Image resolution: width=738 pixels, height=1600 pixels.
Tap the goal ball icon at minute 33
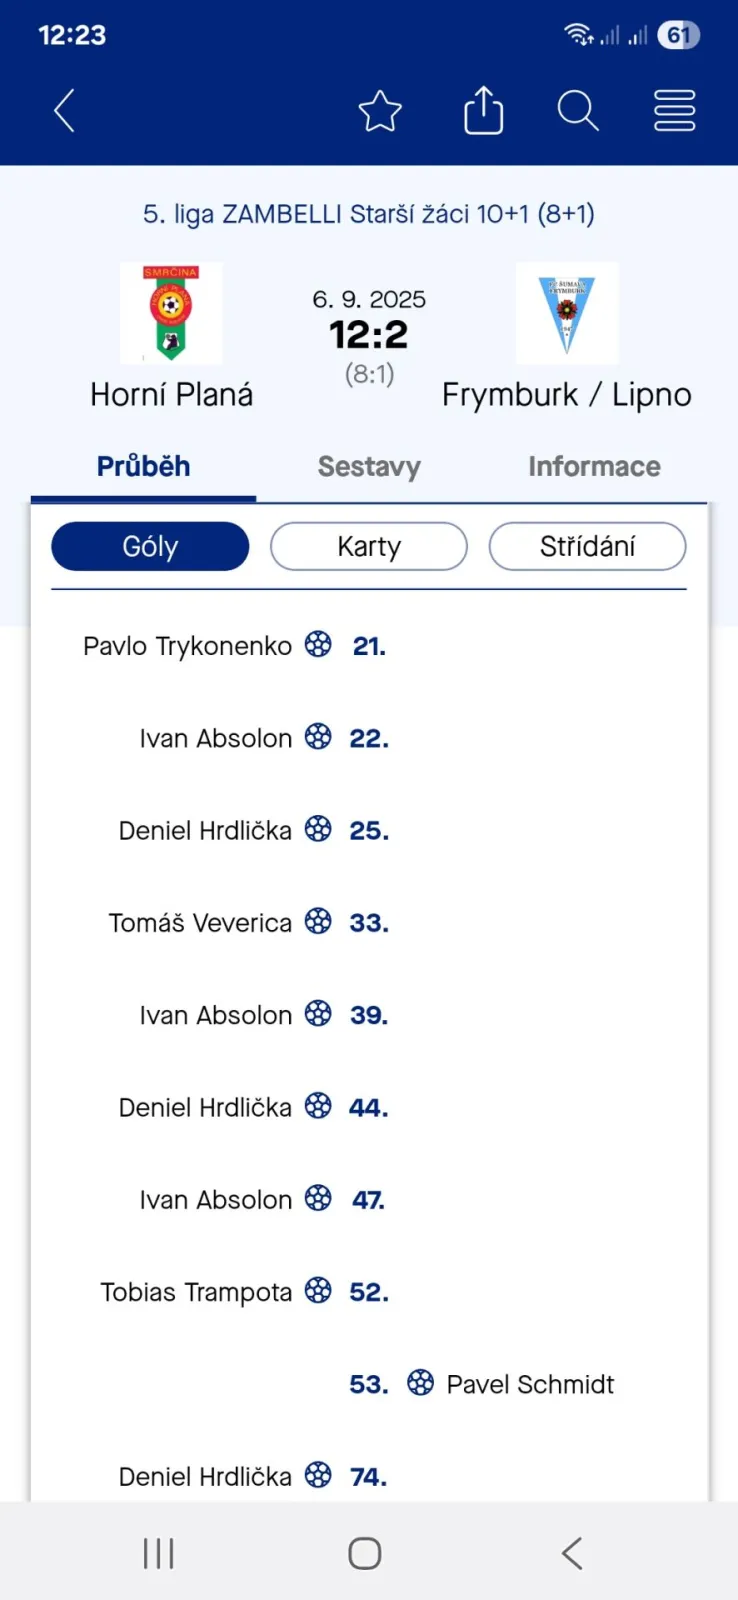coord(318,921)
